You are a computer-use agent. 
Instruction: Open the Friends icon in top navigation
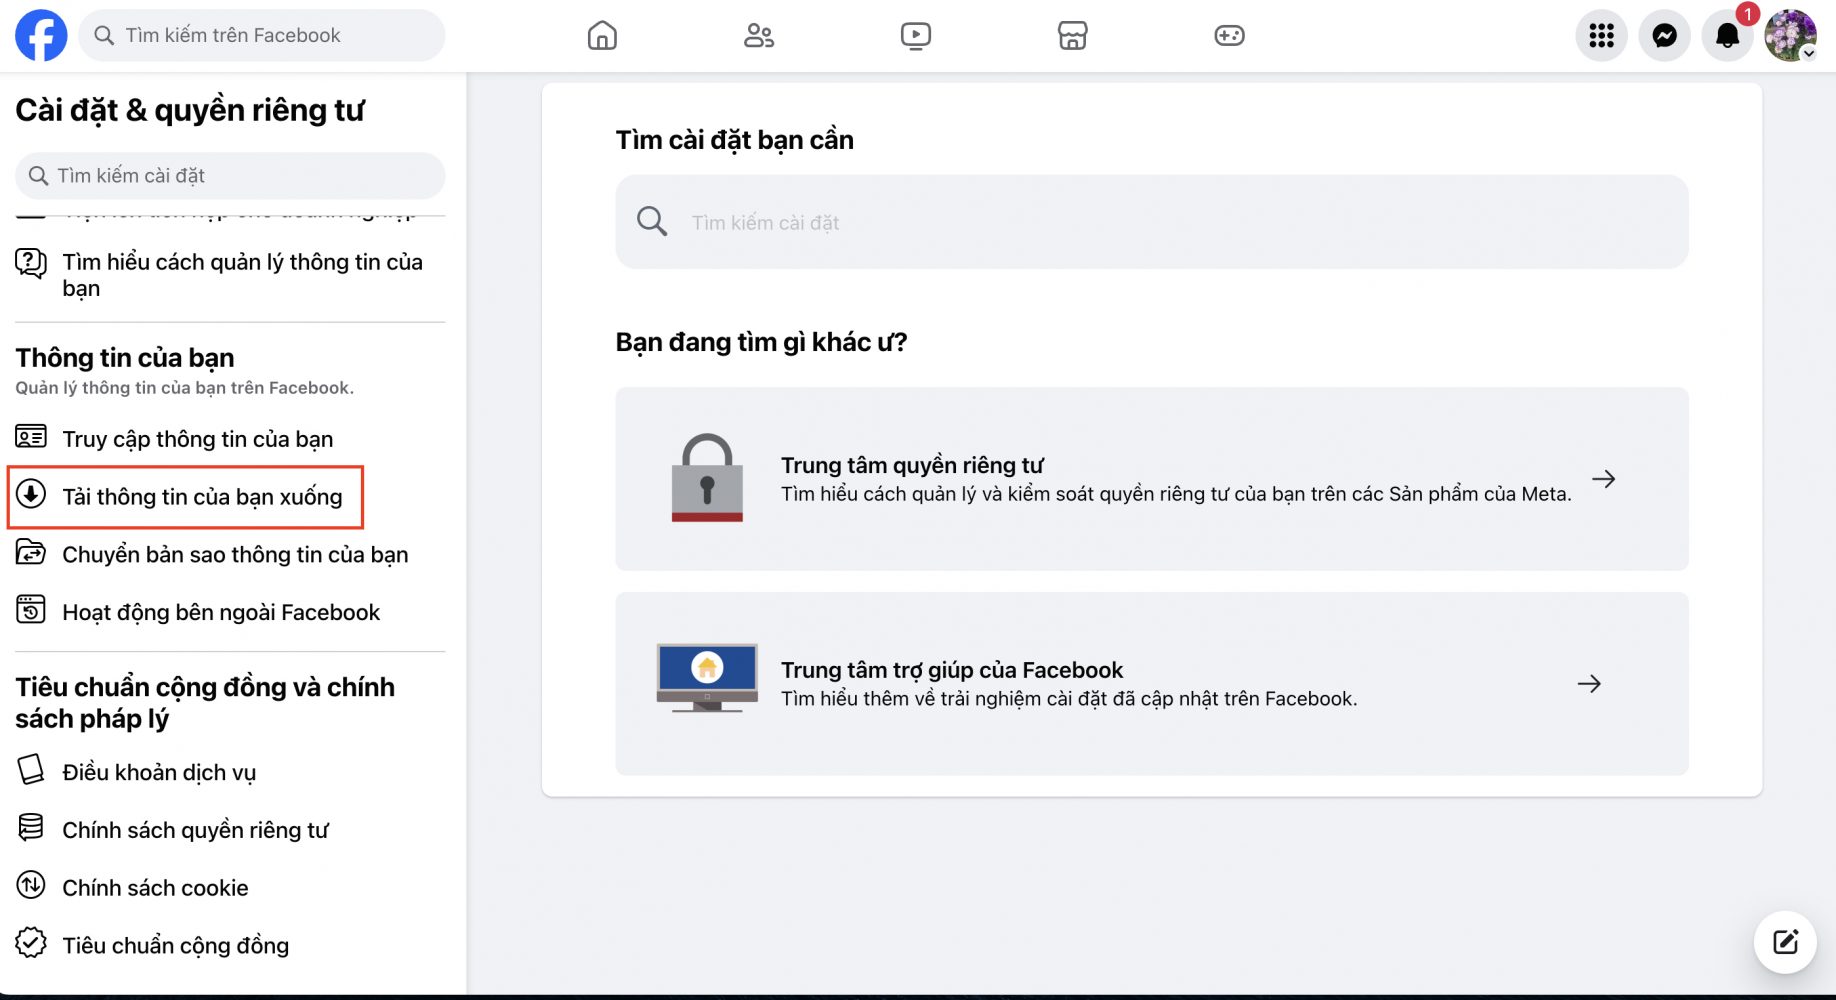(x=759, y=36)
